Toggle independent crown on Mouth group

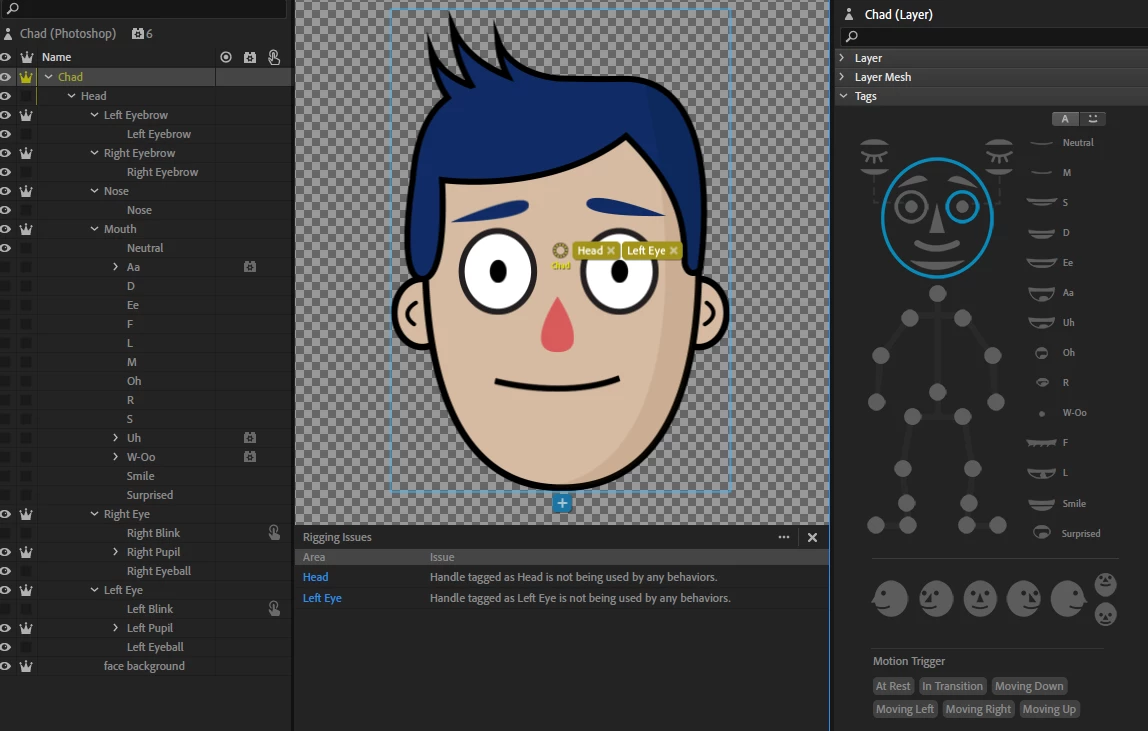click(x=26, y=229)
